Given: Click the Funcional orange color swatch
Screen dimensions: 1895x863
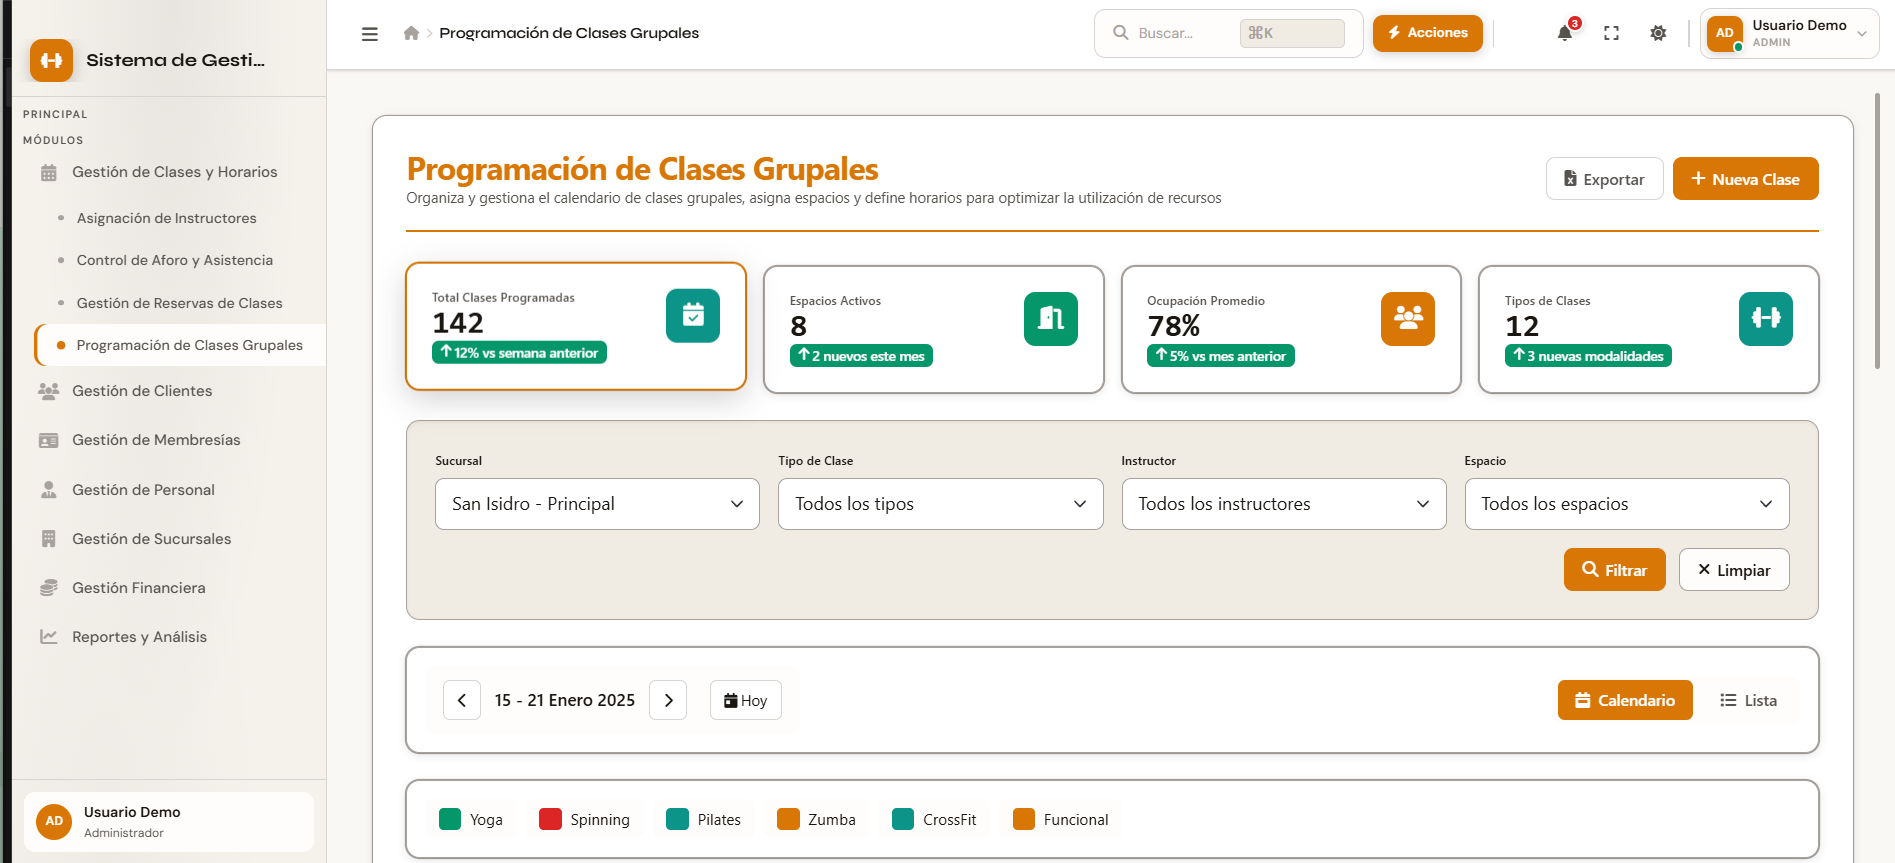Looking at the screenshot, I should point(1023,819).
